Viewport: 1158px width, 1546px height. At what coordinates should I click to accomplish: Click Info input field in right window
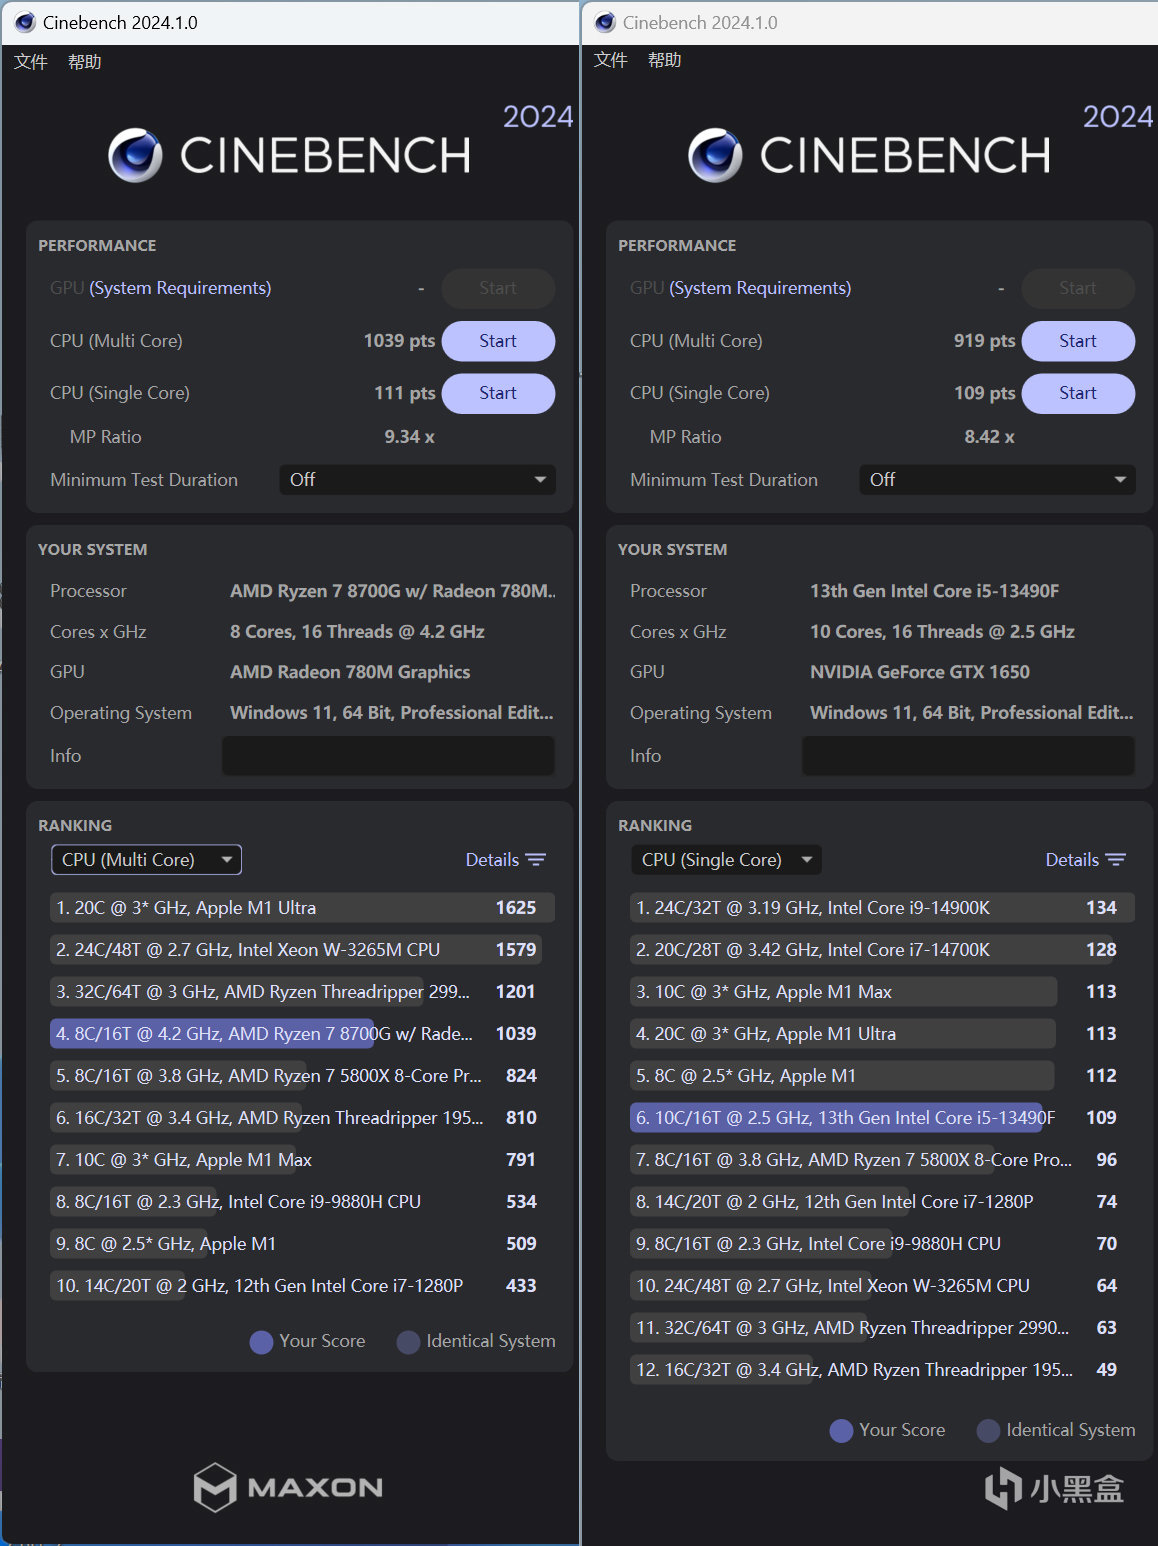(x=968, y=756)
